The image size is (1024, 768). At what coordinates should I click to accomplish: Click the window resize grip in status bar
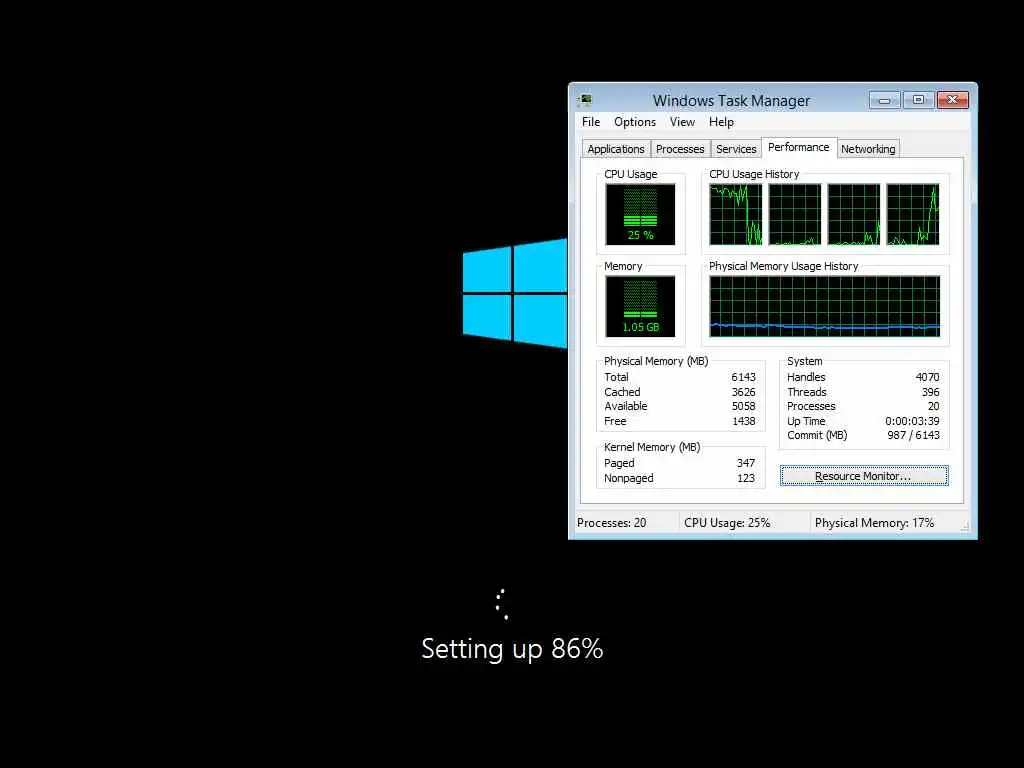(965, 526)
